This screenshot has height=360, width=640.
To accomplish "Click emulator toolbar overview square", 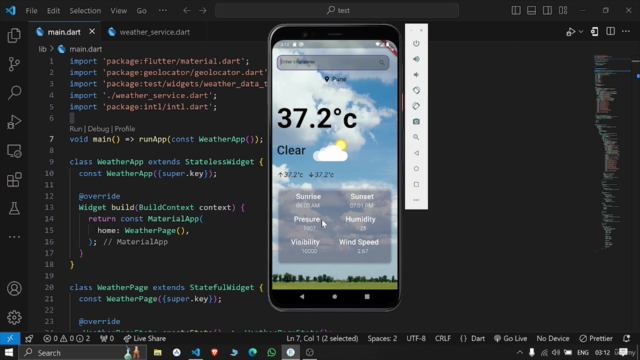I will coord(416,184).
